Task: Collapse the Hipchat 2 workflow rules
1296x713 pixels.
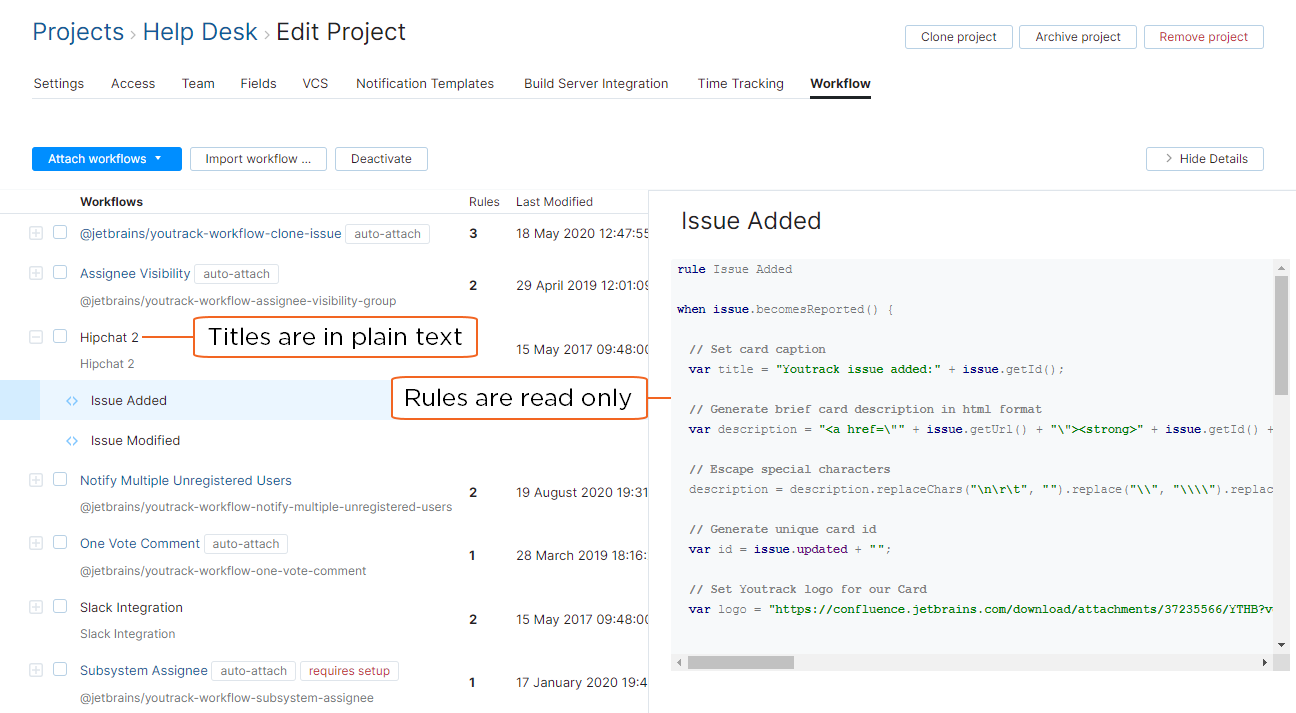Action: point(36,337)
